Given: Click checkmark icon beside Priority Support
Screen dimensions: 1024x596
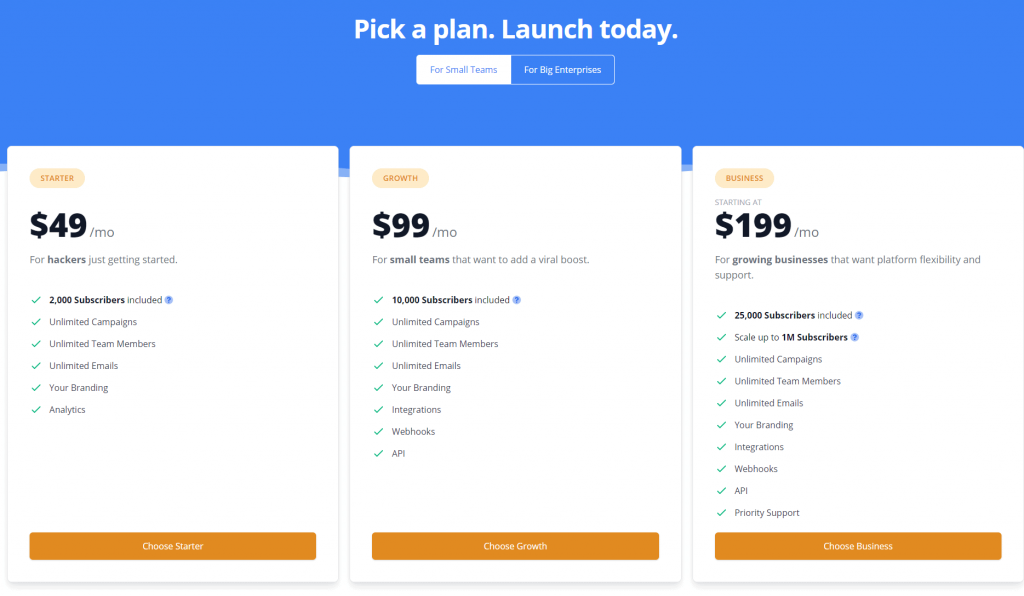Looking at the screenshot, I should tap(722, 513).
